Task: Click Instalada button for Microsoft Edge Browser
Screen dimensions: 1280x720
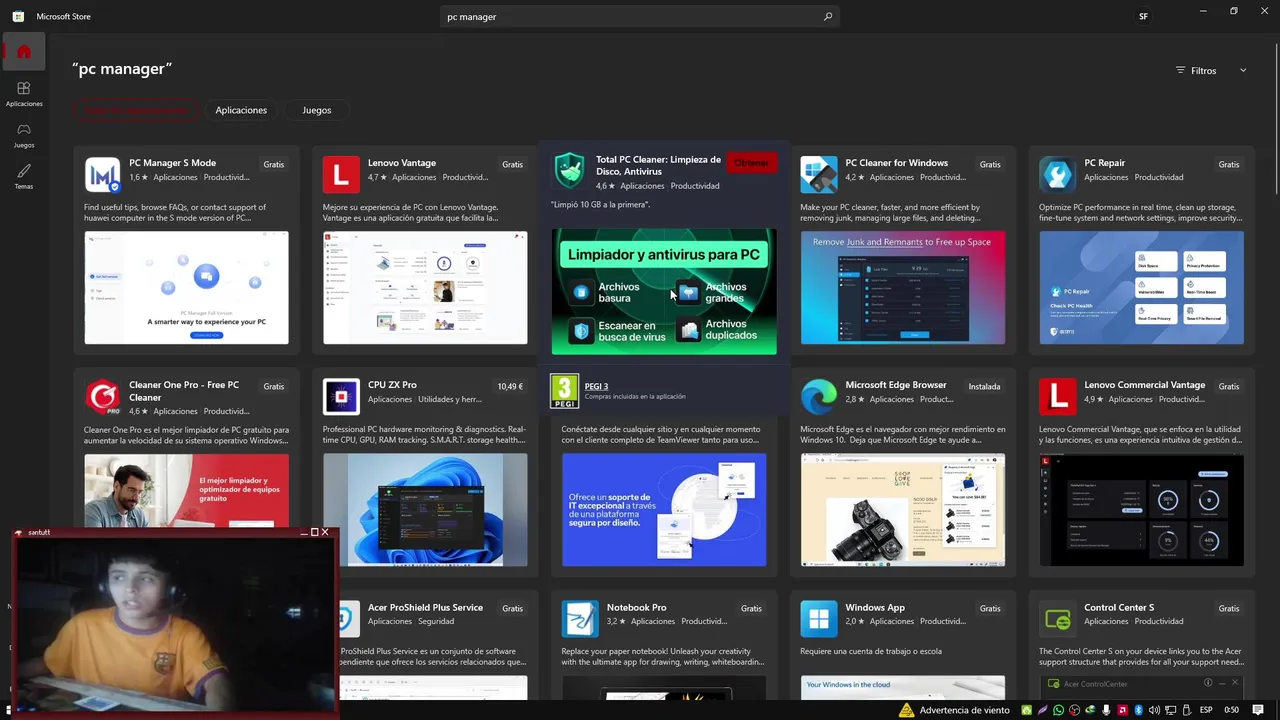Action: pyautogui.click(x=984, y=386)
